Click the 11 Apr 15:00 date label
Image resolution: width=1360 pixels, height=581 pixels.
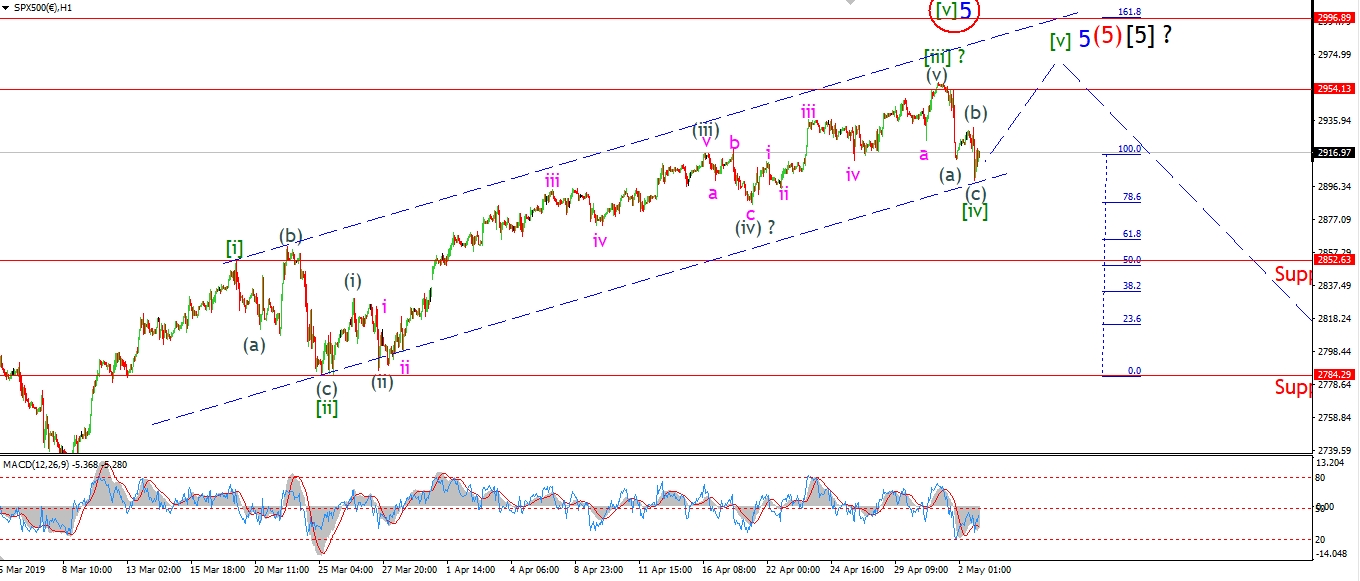point(664,570)
